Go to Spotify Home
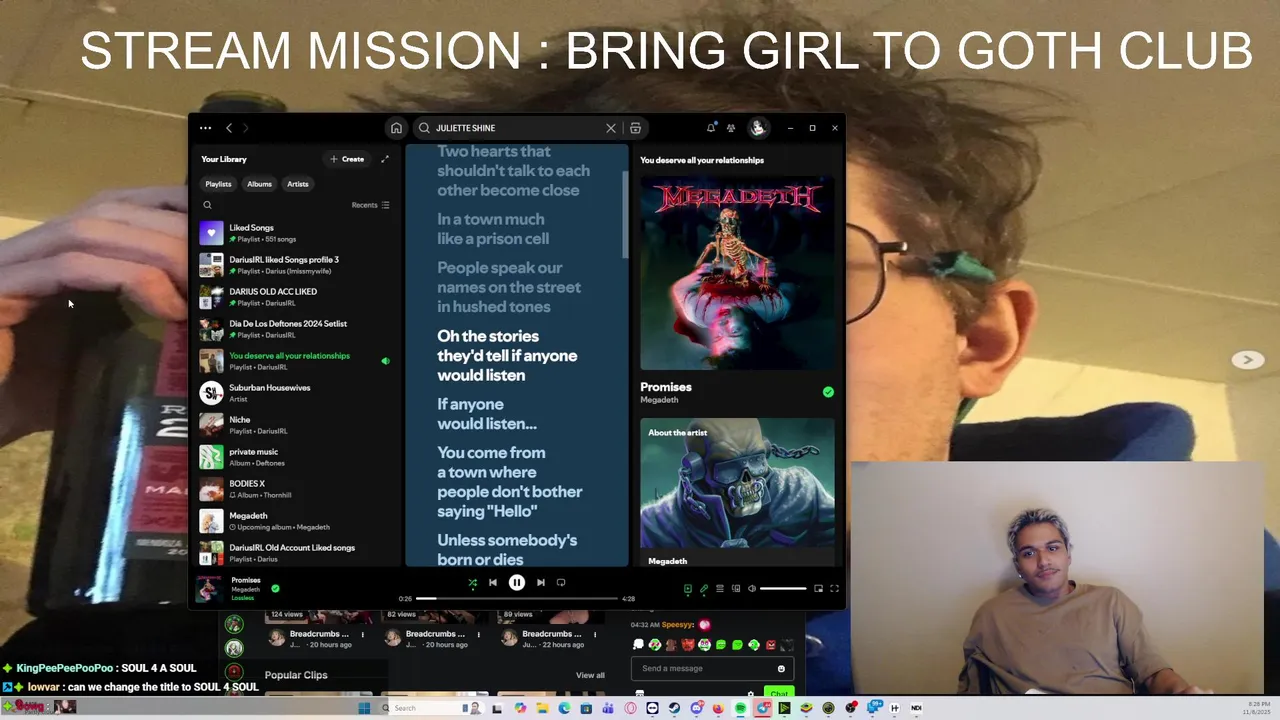 point(396,128)
